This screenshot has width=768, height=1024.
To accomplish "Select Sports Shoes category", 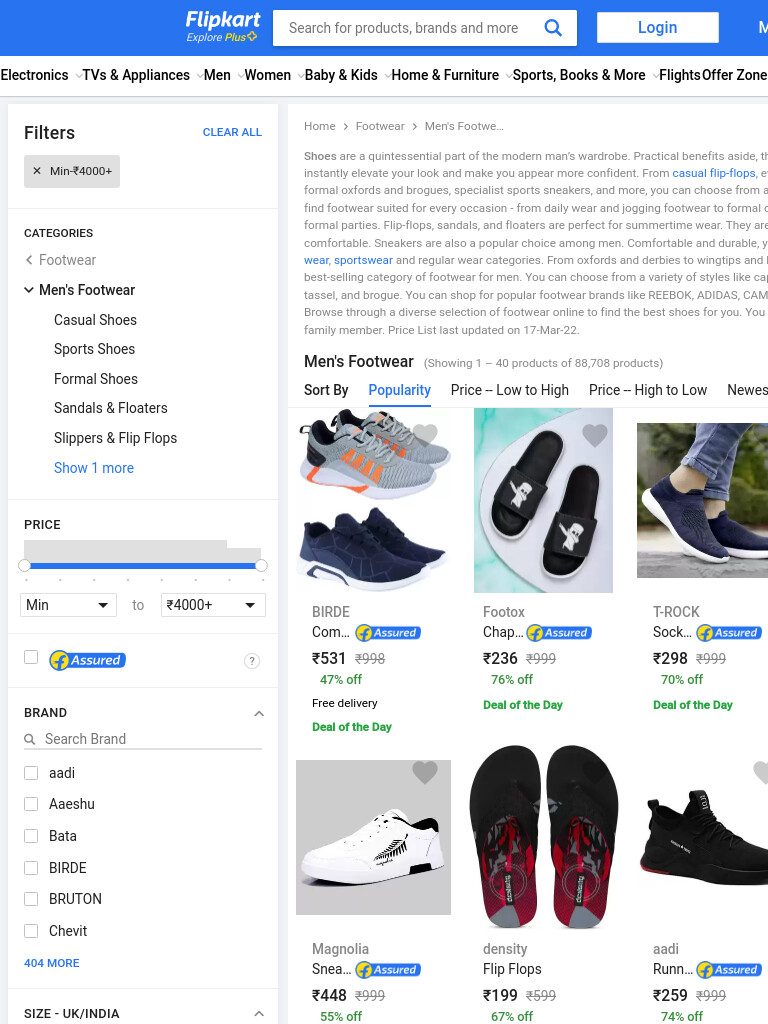I will tap(94, 349).
